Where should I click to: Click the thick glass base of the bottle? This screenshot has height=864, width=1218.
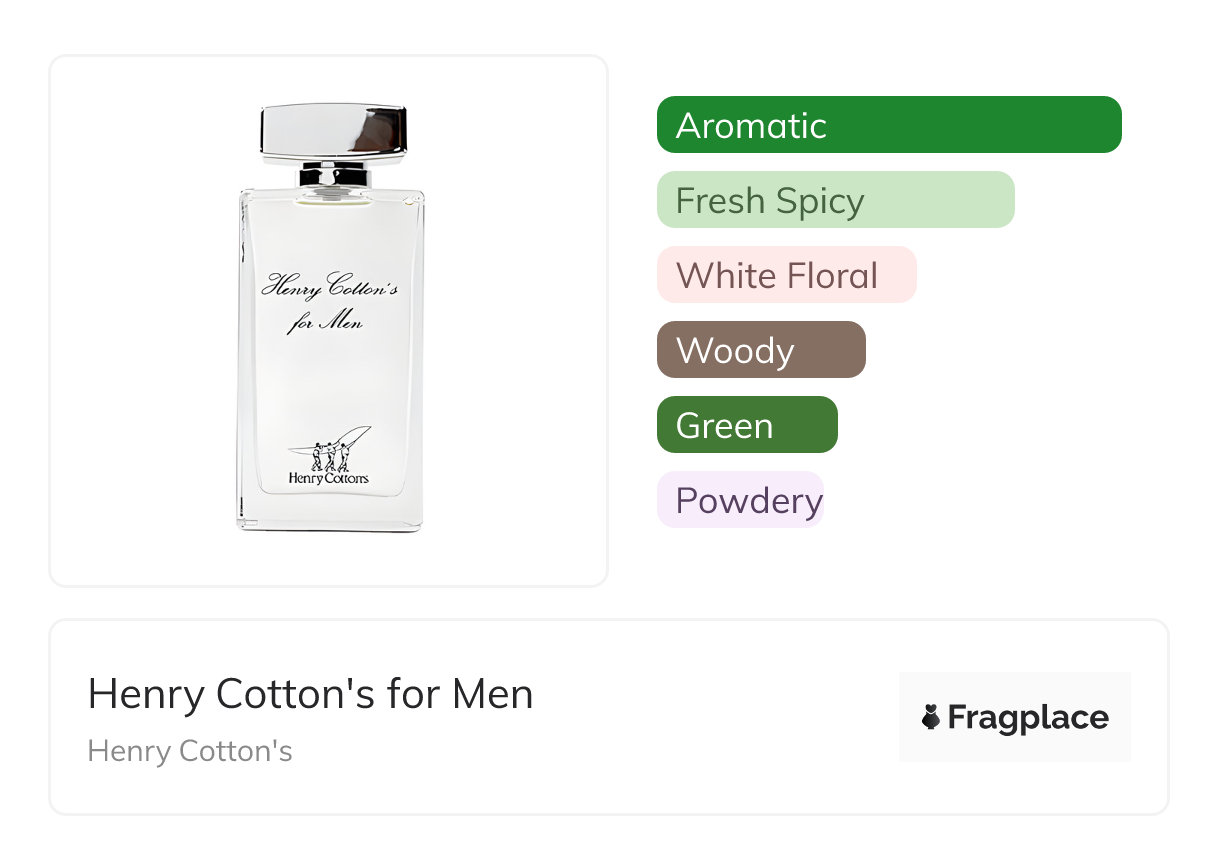point(331,512)
